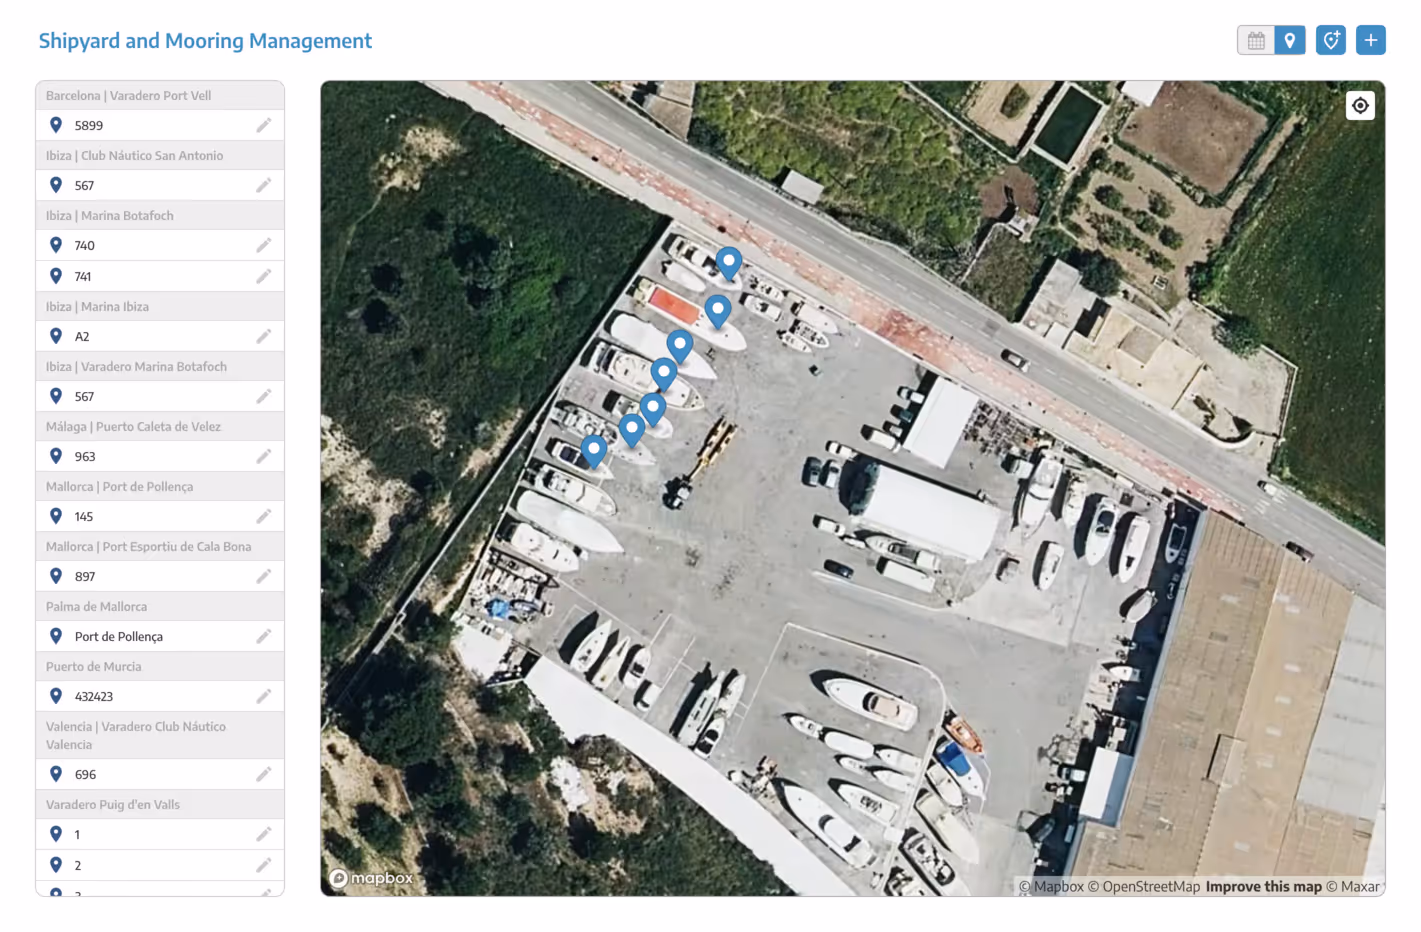
Task: Edit Port de Pollença entry pencil
Action: 264,636
